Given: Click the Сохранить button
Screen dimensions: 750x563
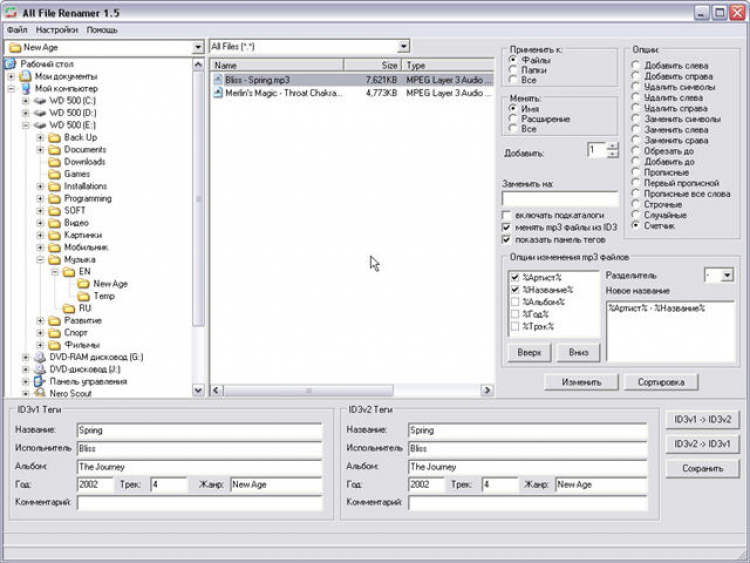Looking at the screenshot, I should [703, 468].
